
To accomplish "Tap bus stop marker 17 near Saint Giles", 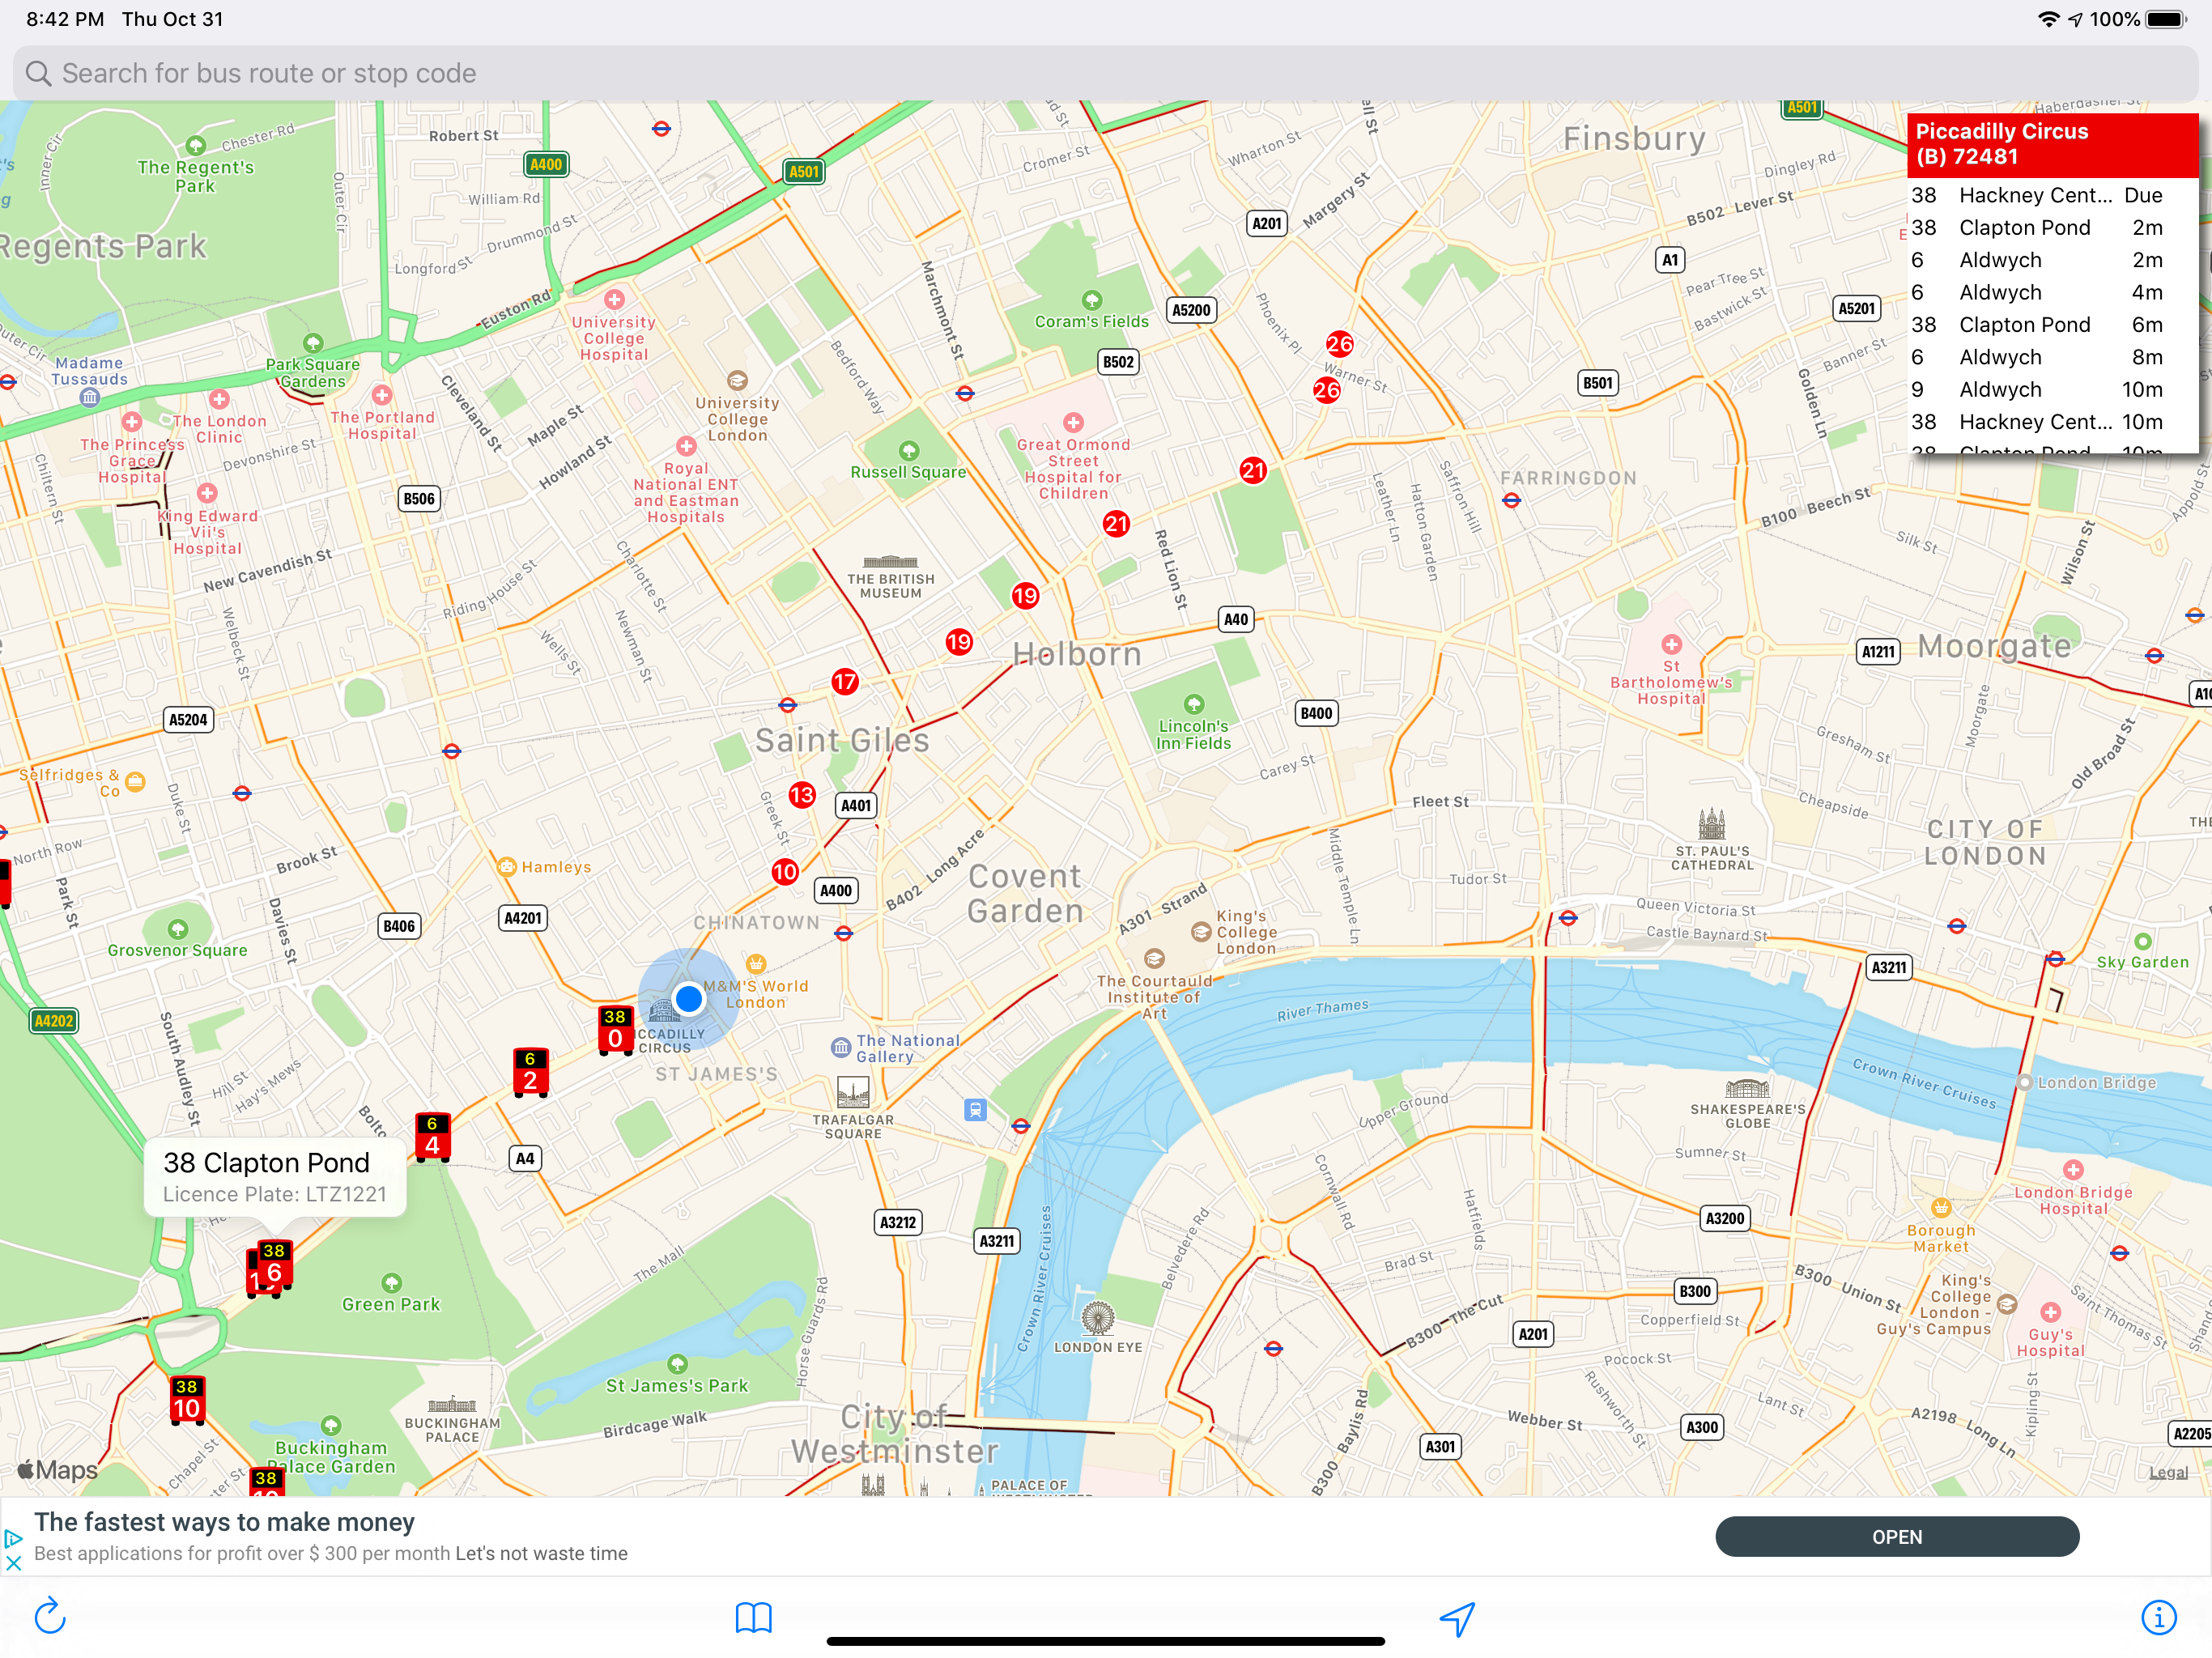I will pyautogui.click(x=845, y=682).
